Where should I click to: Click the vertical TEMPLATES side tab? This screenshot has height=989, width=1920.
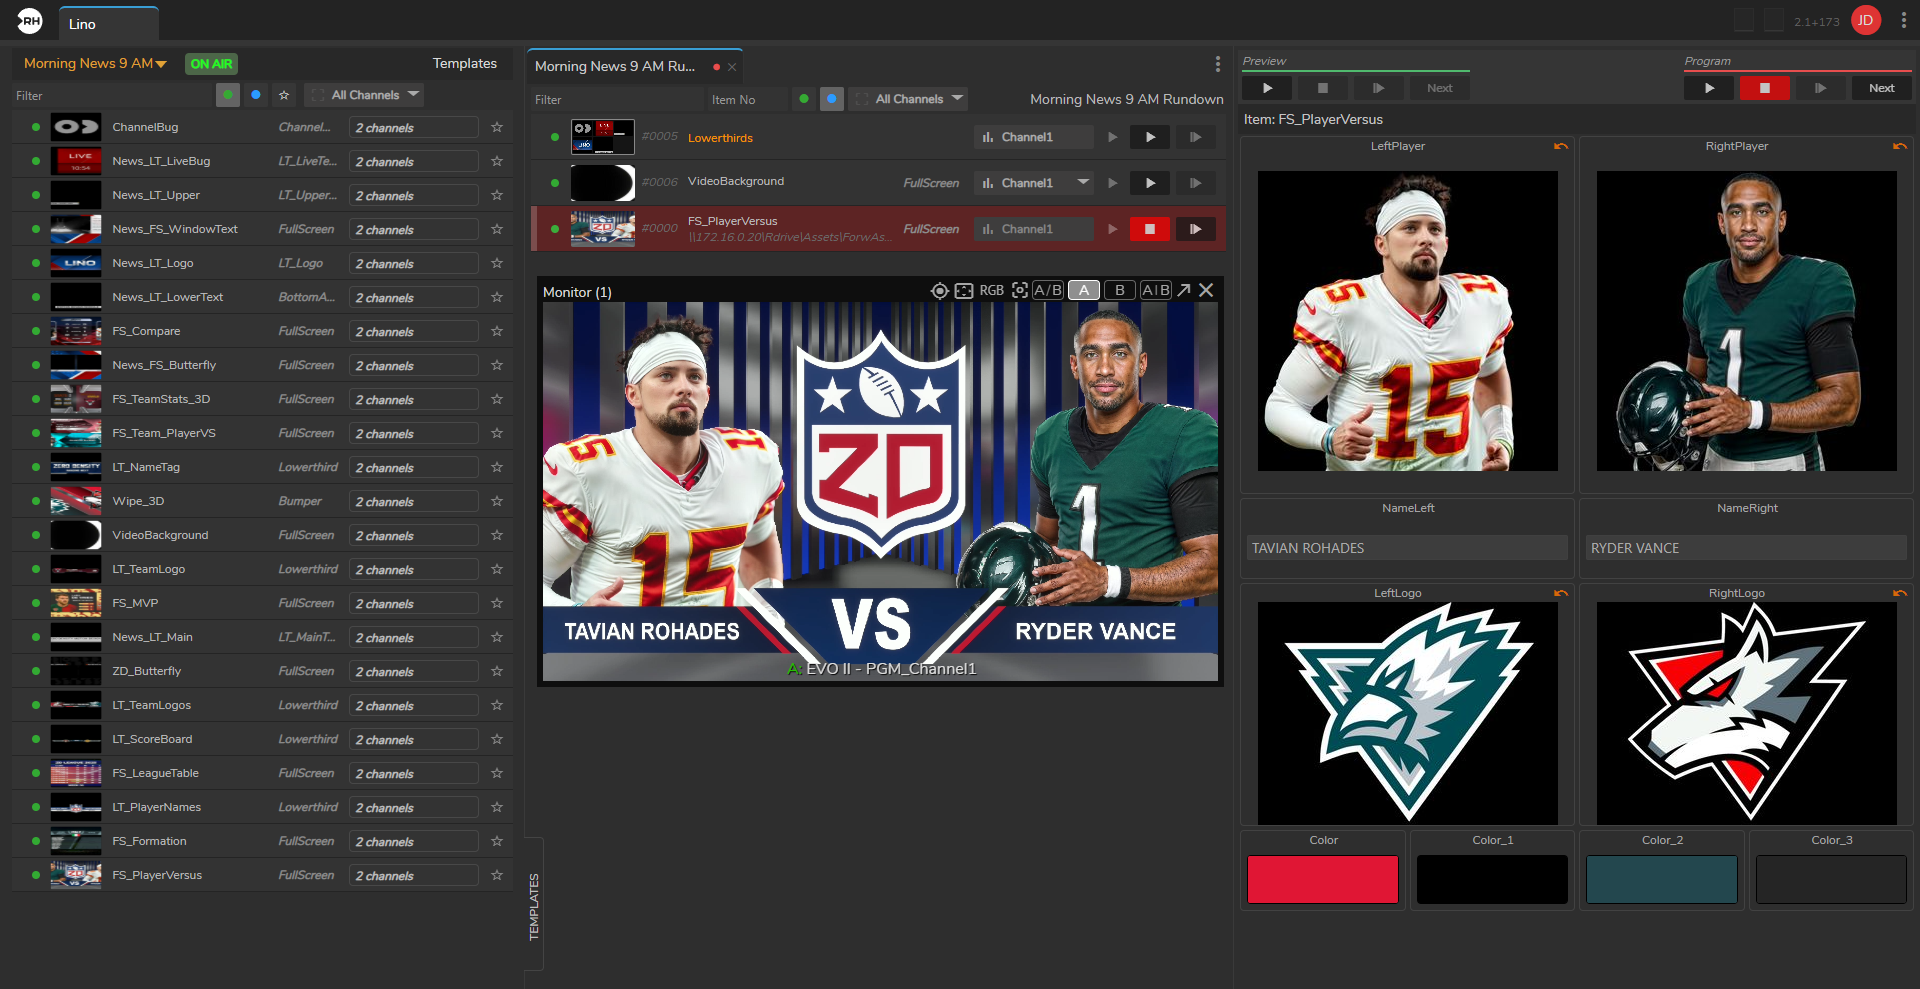(x=534, y=905)
